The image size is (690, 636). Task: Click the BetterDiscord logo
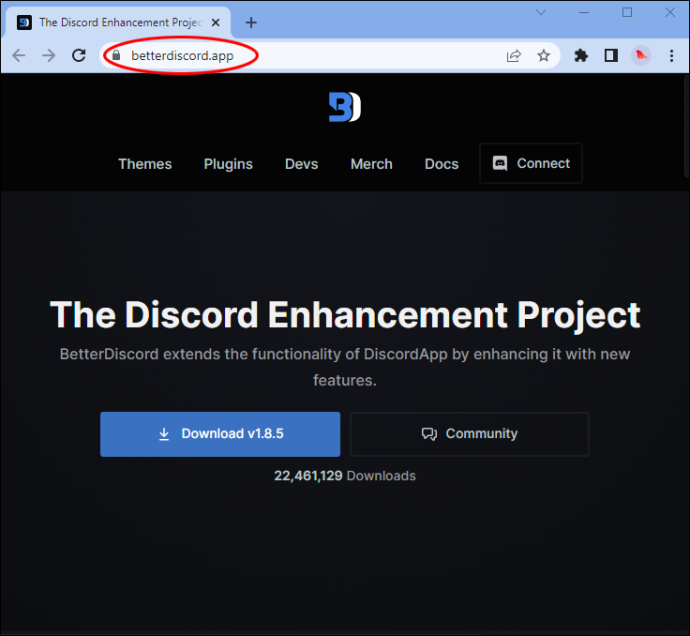click(345, 107)
